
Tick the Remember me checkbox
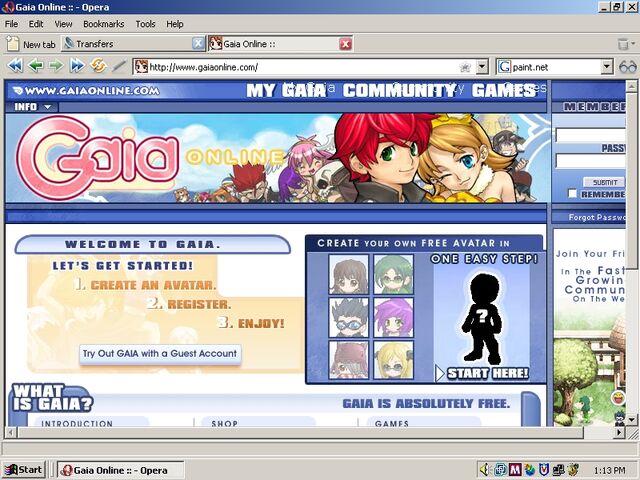(572, 193)
